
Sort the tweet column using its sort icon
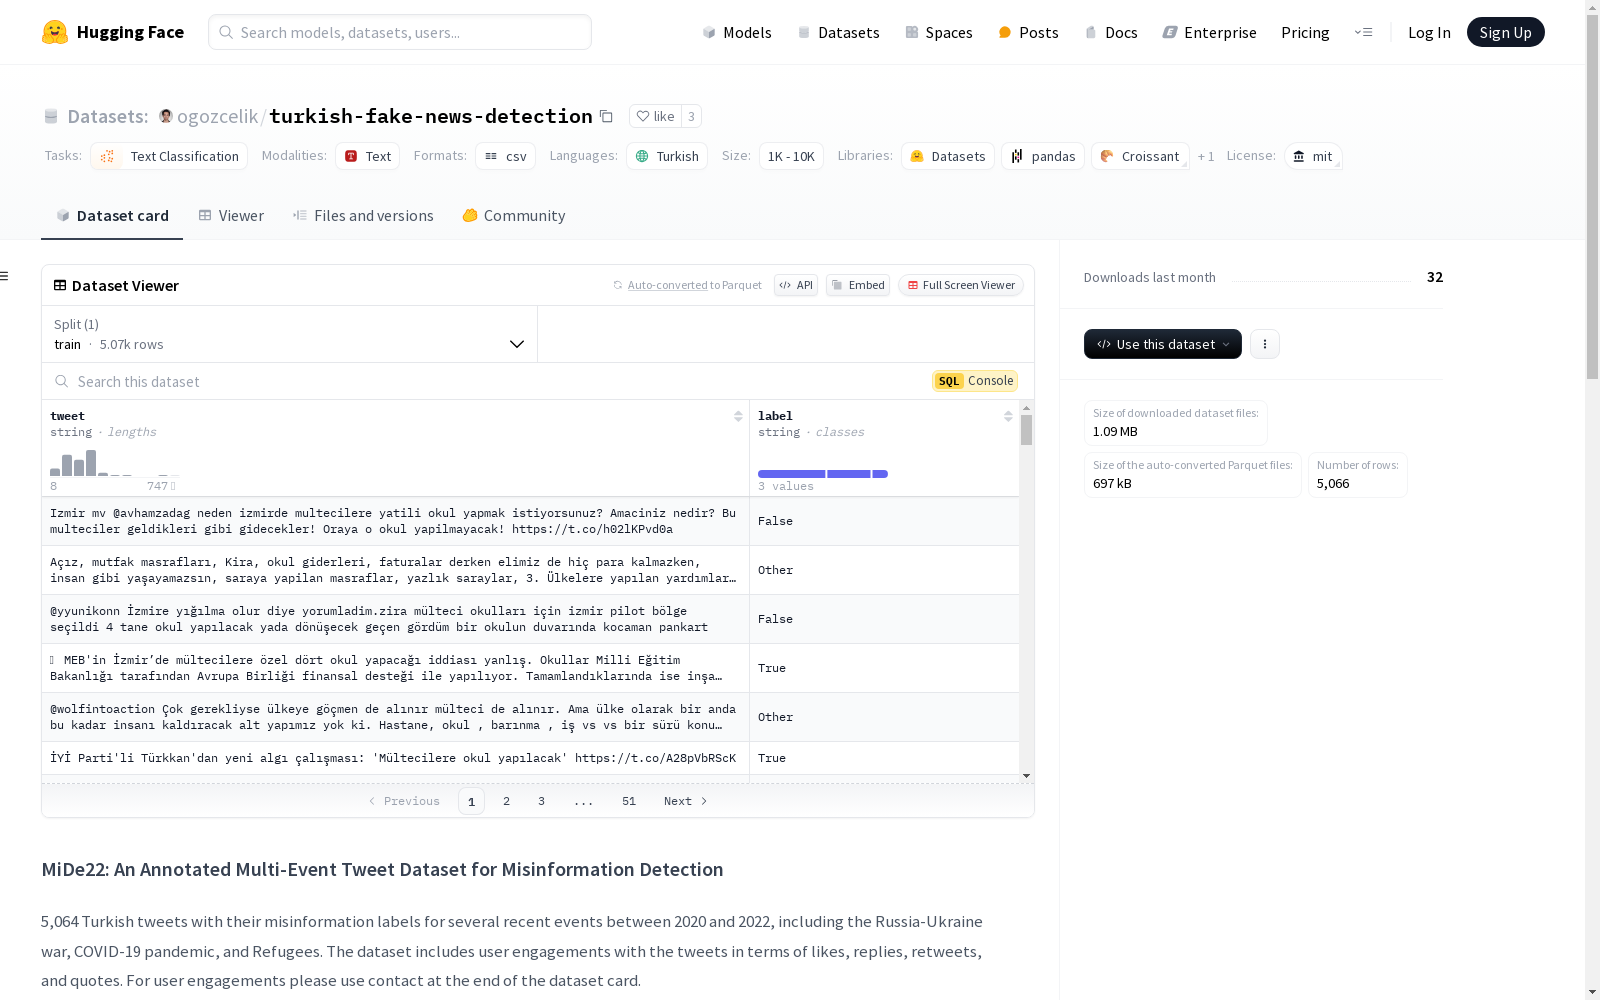[x=738, y=416]
